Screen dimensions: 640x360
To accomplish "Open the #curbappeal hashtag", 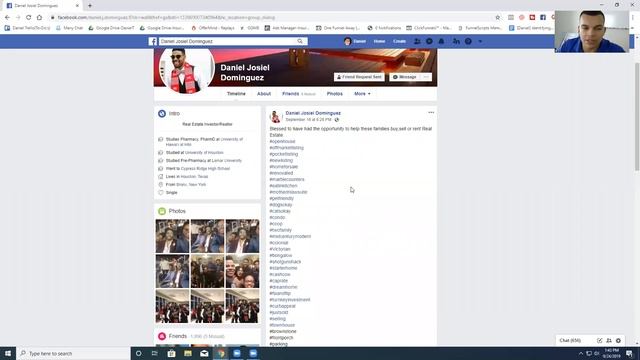I will click(282, 306).
